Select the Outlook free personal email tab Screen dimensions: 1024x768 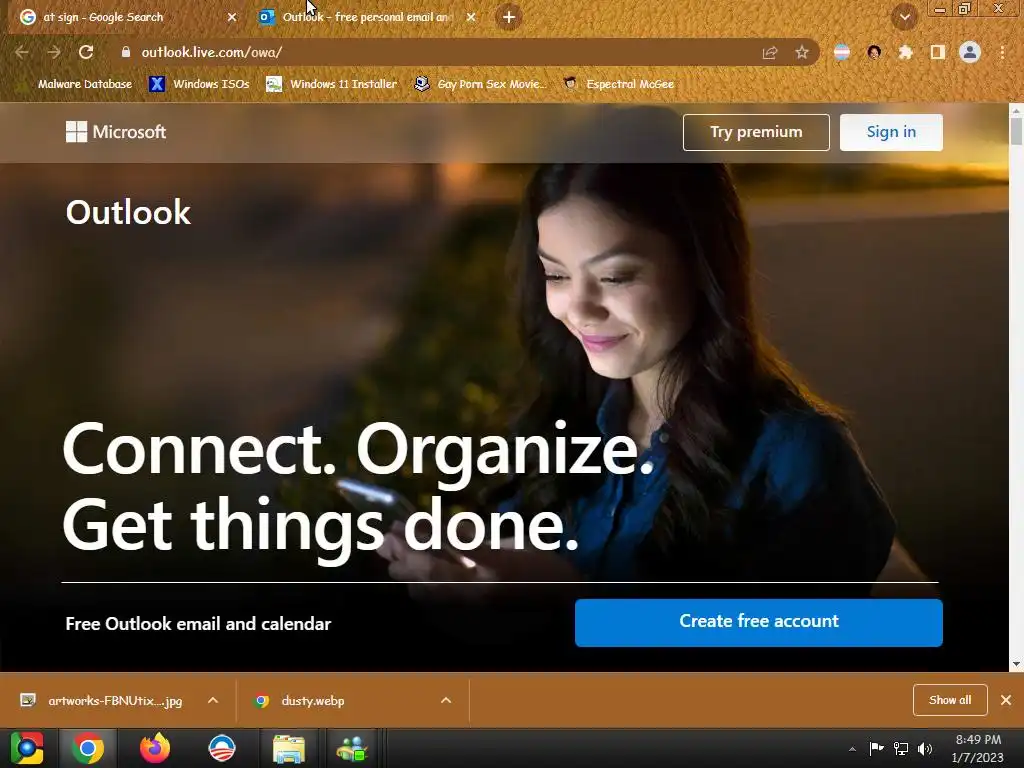pos(368,17)
